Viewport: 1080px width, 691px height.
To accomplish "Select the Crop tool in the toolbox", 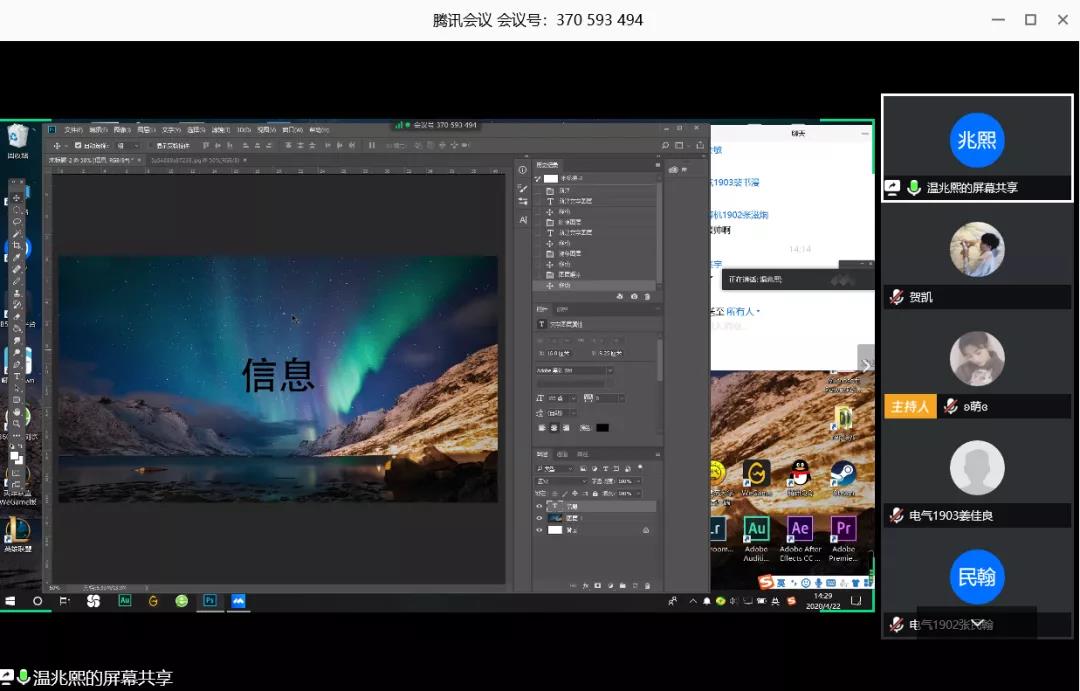I will coord(17,245).
